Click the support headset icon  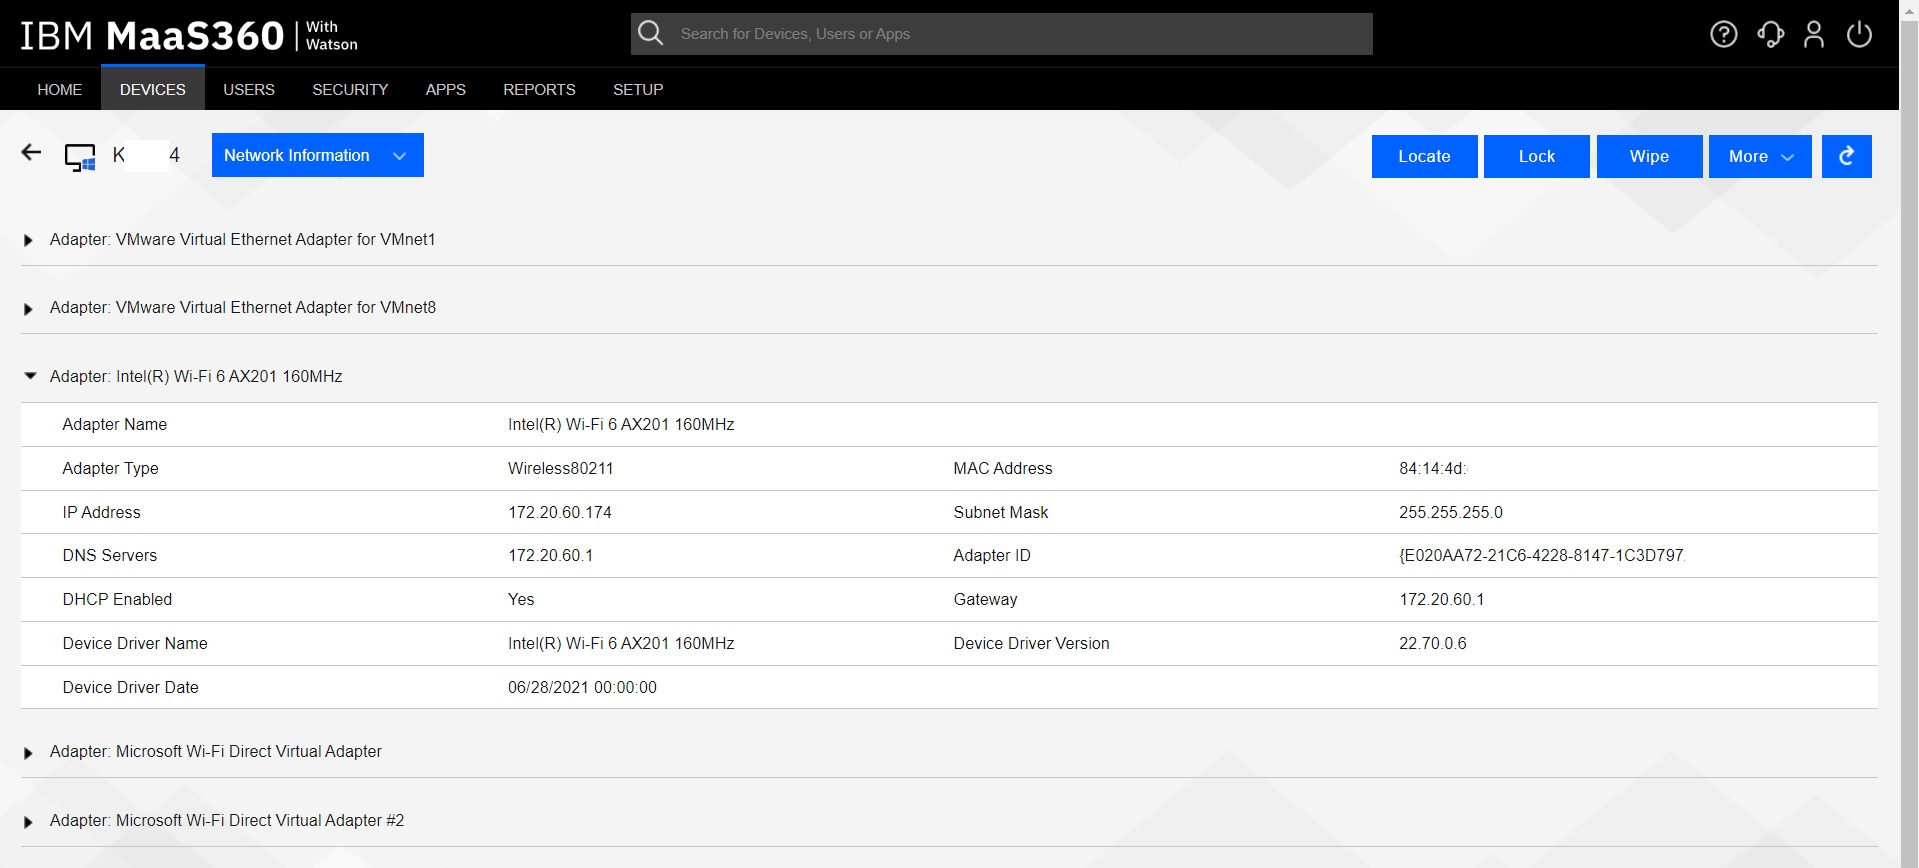click(1770, 34)
